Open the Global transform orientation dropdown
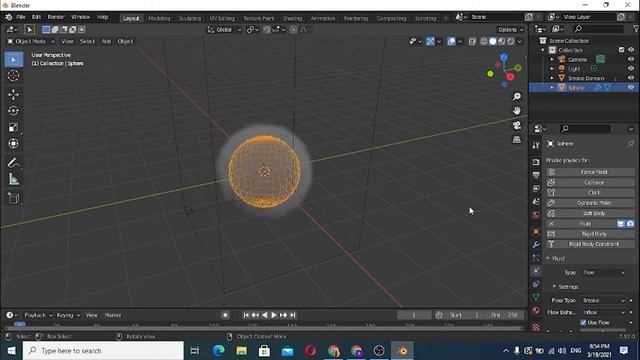Screen dimensions: 640x360 pos(224,29)
